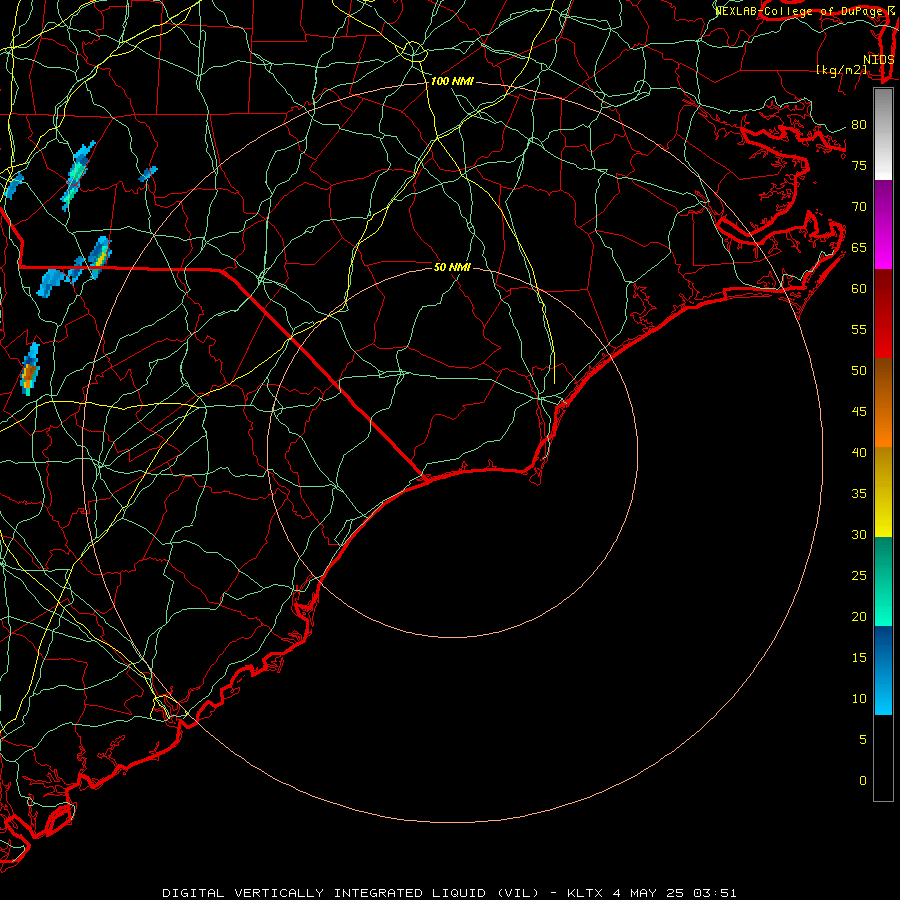Select the yellow-gold segment of the color scale
Screen dimensions: 900x900
click(883, 492)
